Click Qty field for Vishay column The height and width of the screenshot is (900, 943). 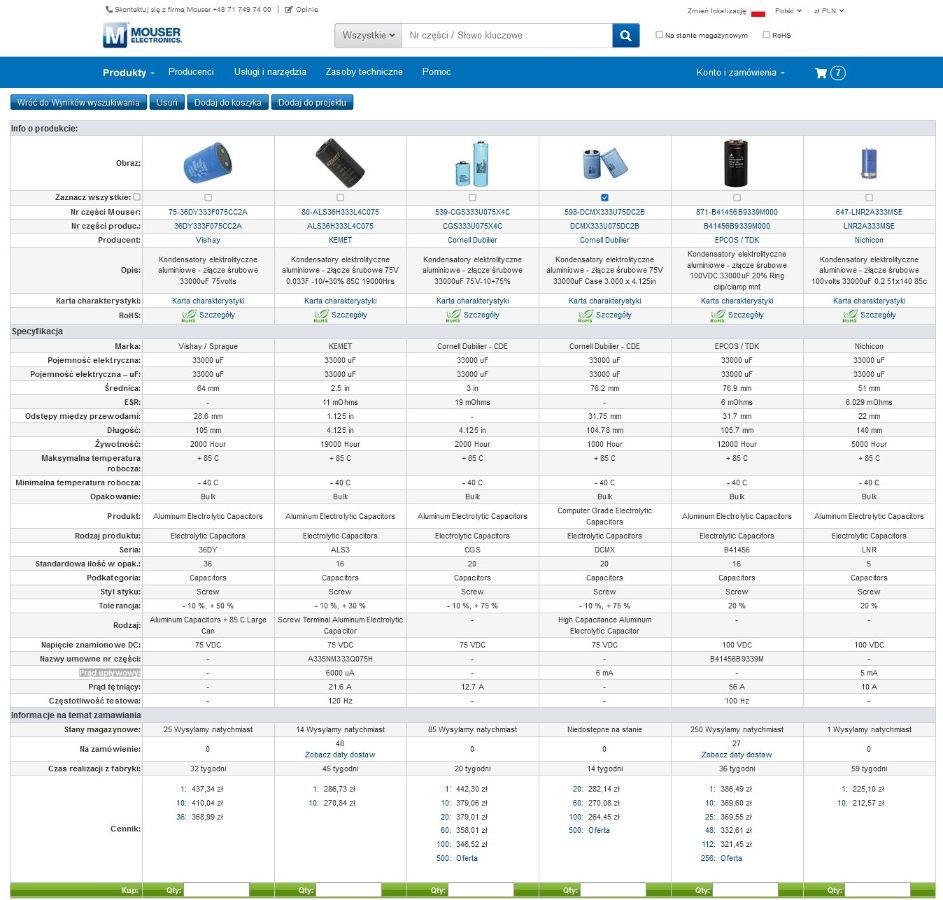pos(216,890)
